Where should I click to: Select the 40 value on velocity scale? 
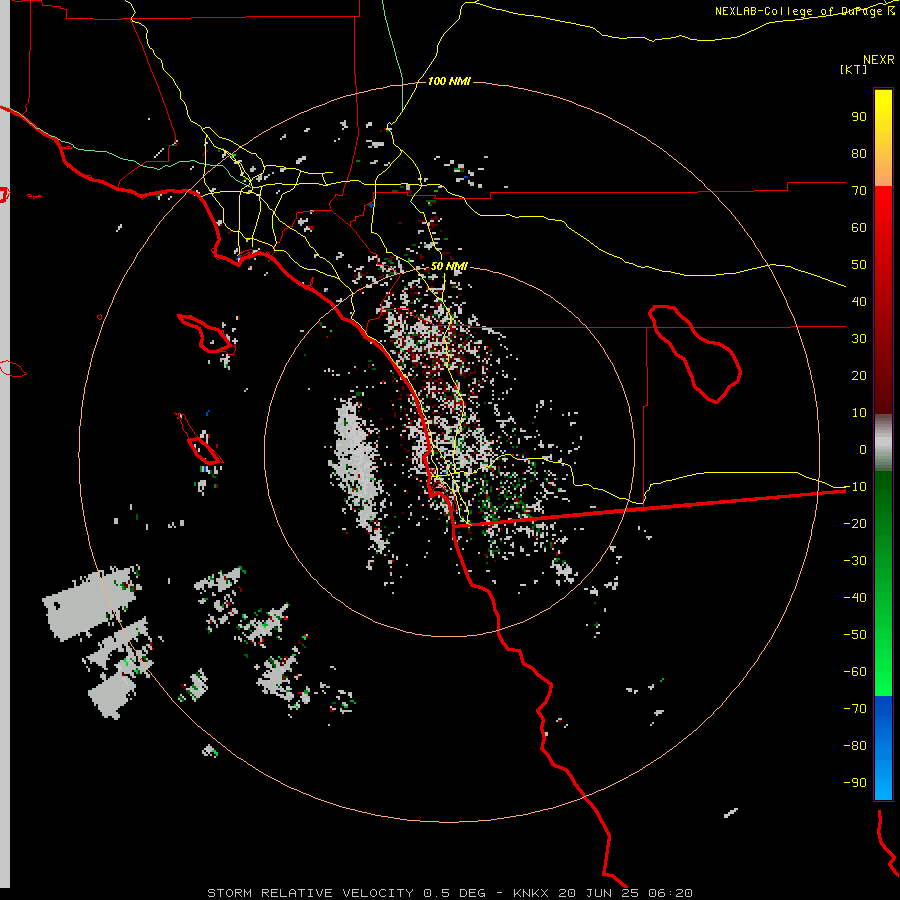pos(859,302)
